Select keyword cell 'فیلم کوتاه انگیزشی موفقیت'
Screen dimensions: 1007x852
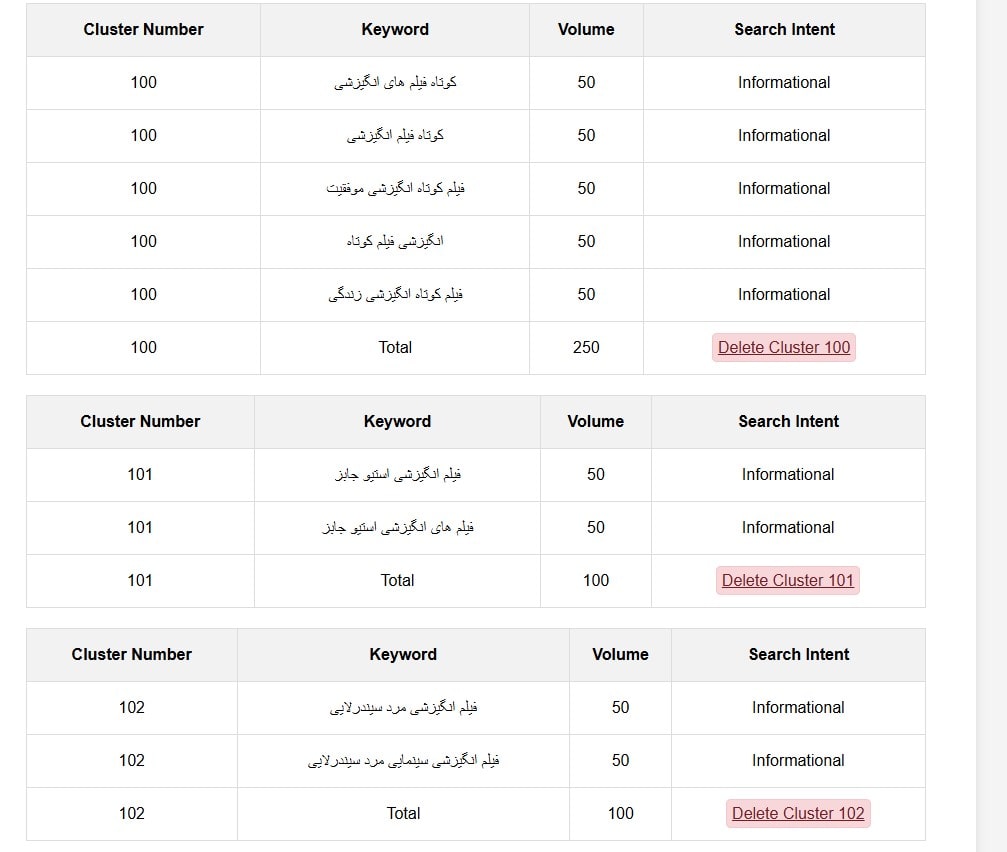tap(395, 189)
